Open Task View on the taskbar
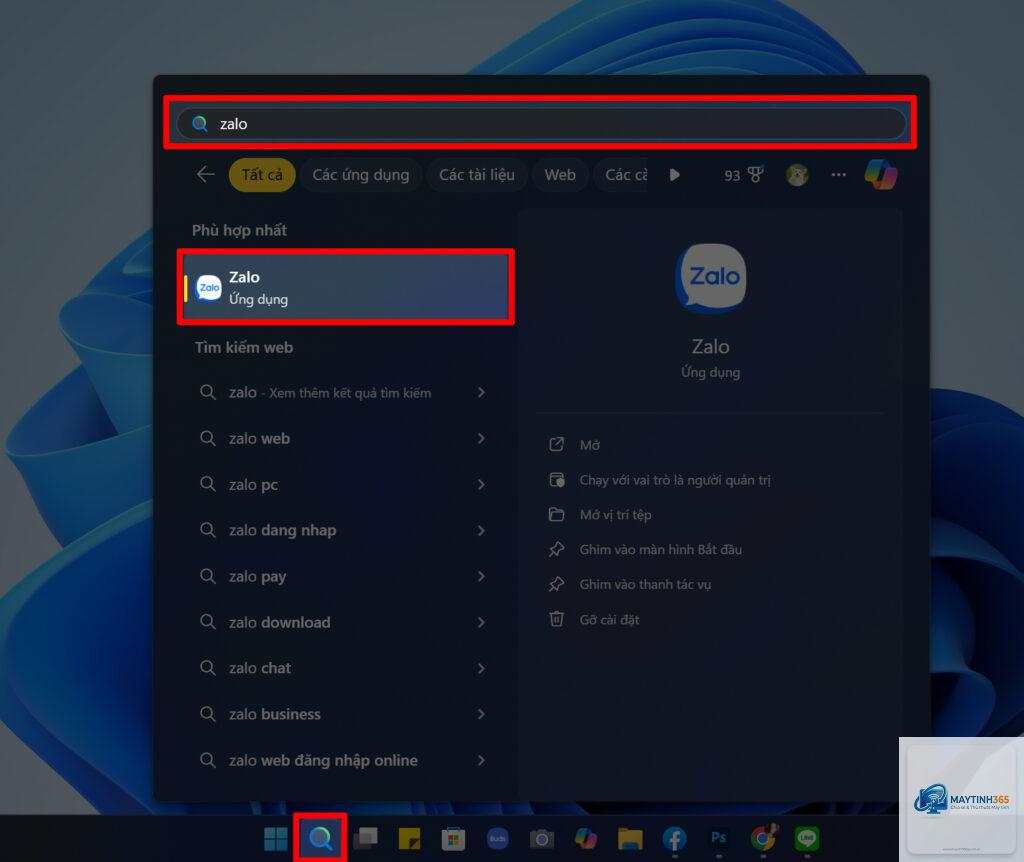Viewport: 1024px width, 862px height. (x=365, y=838)
